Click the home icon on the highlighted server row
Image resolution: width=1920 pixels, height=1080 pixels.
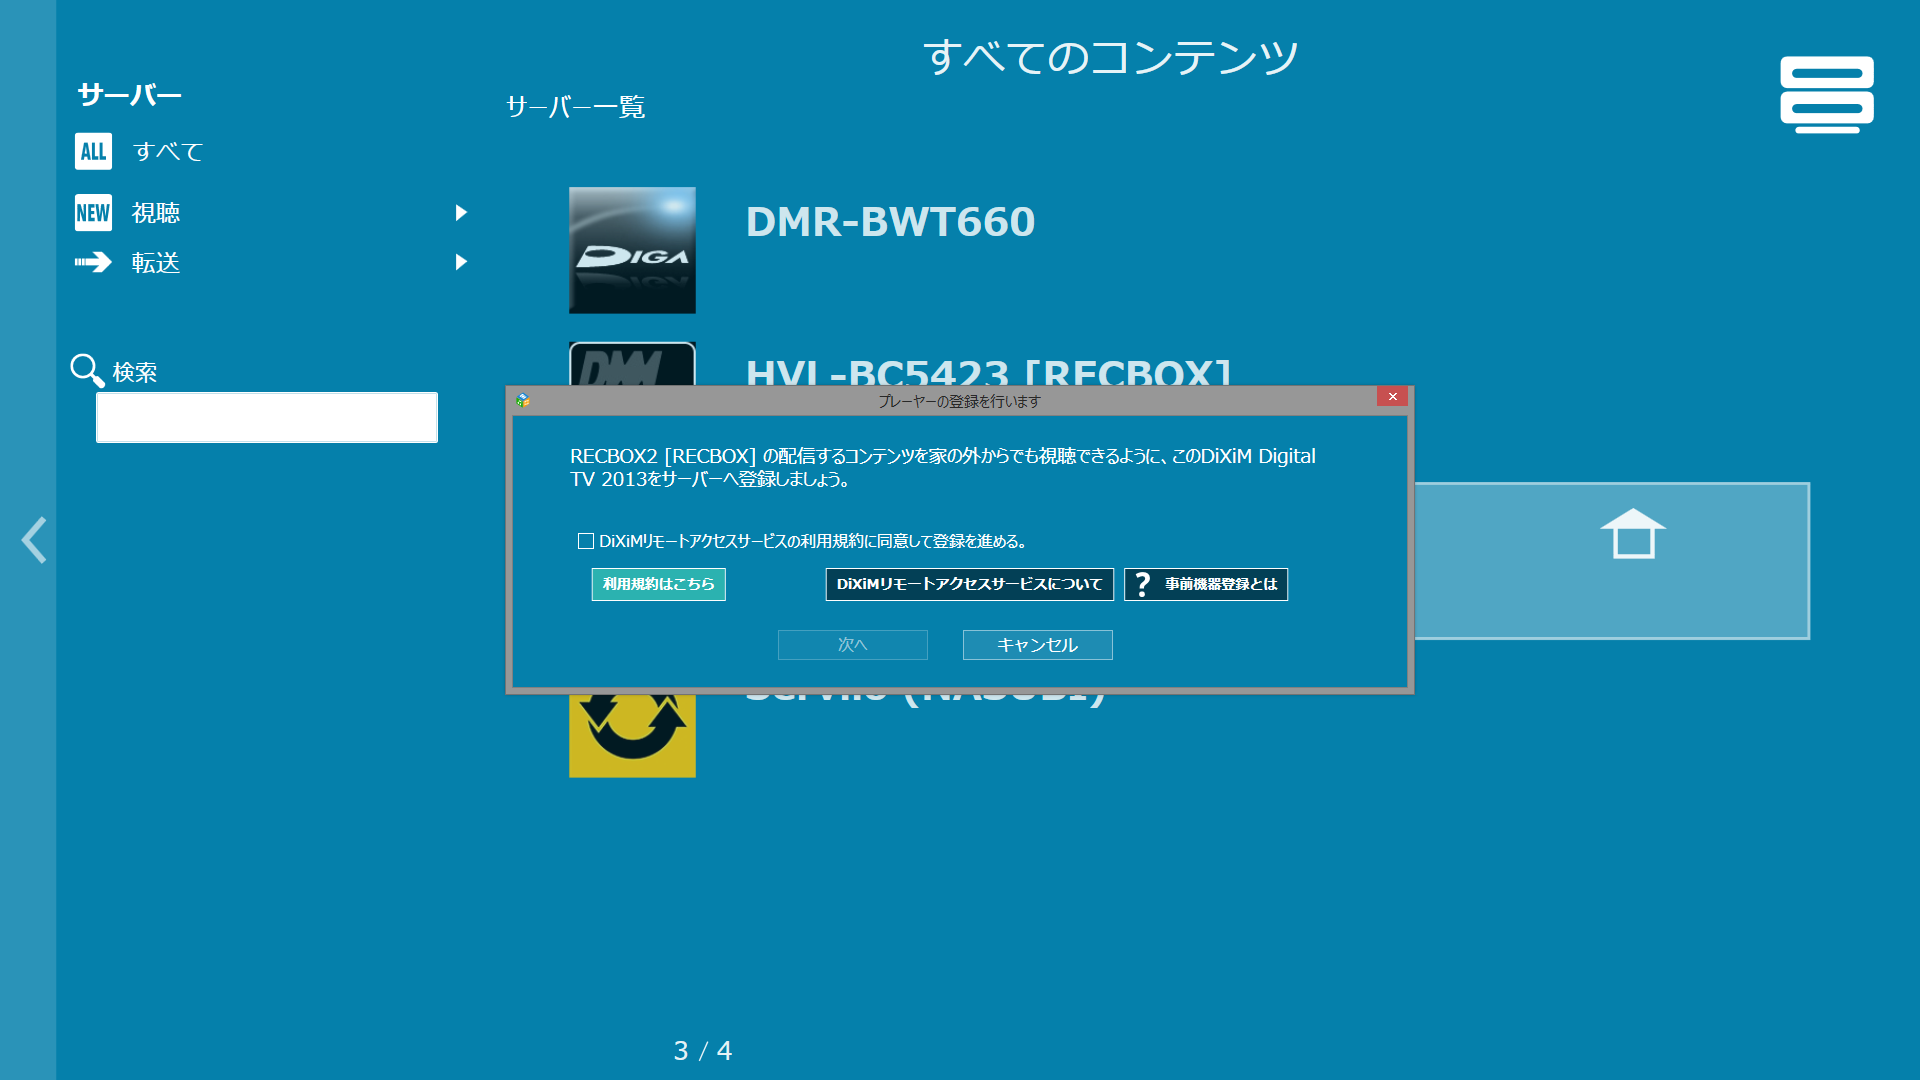[x=1636, y=535]
